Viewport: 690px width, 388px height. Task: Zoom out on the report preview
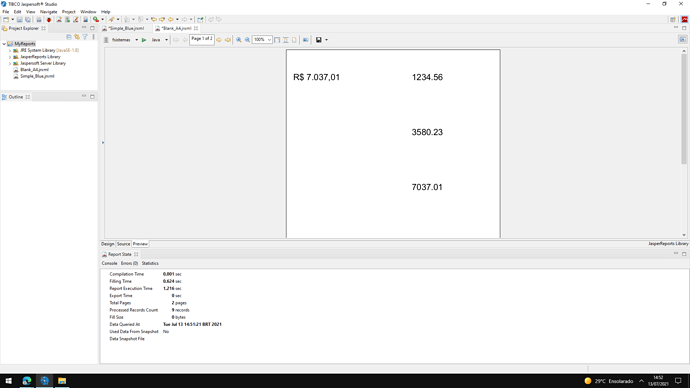(247, 40)
